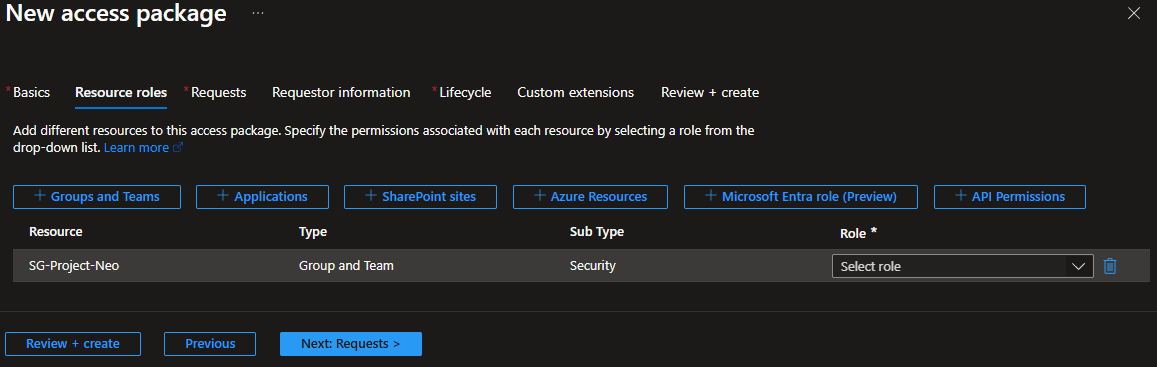Add API Permissions resource

(x=1009, y=196)
